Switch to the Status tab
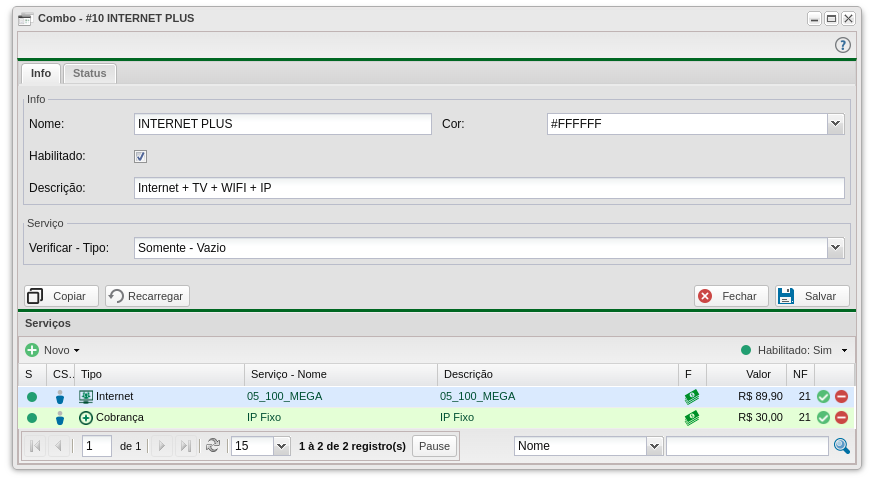The image size is (872, 486). pos(89,74)
